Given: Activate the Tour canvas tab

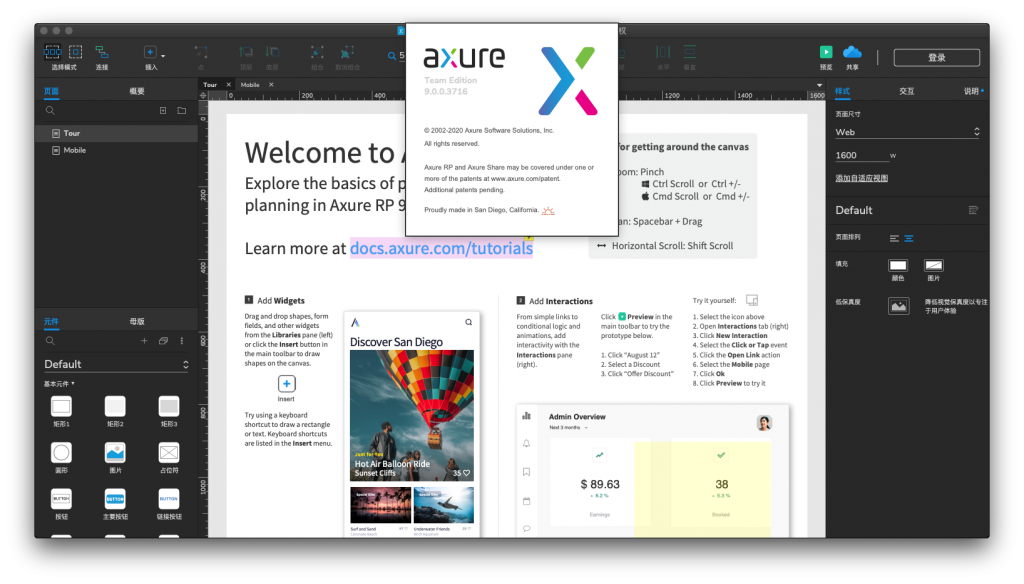Looking at the screenshot, I should pyautogui.click(x=210, y=85).
